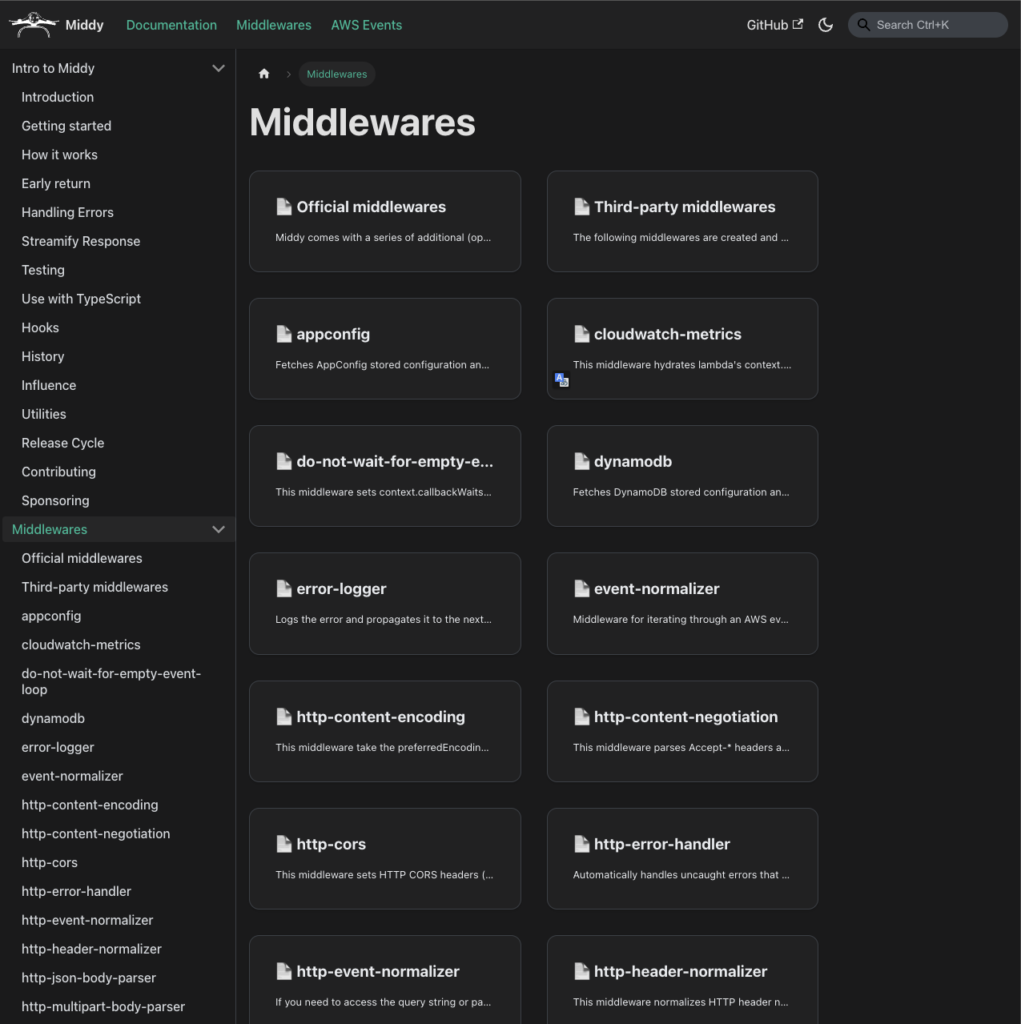Screen dimensions: 1021x1024
Task: Select cloudwatch-metrics in the sidebar
Action: [81, 645]
